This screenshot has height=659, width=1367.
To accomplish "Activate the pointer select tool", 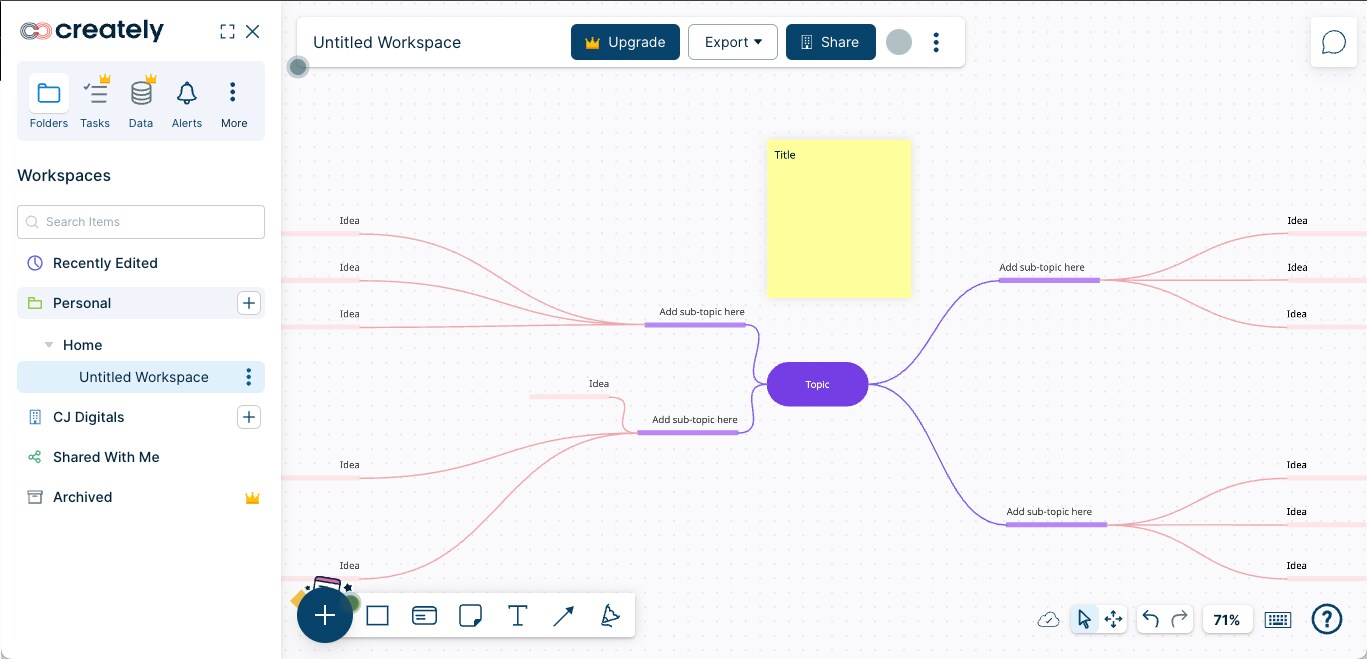I will coord(1084,620).
